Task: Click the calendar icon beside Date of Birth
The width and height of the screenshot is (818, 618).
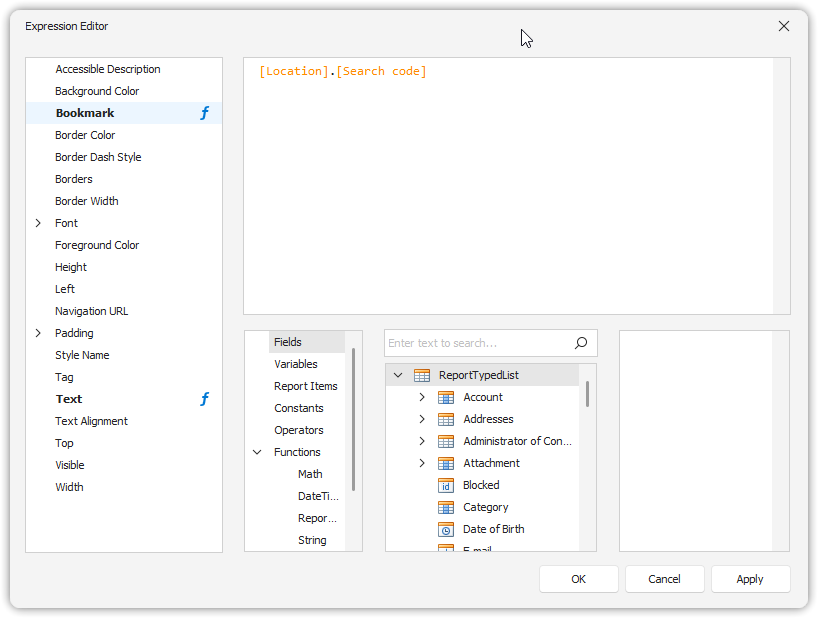Action: (x=445, y=529)
